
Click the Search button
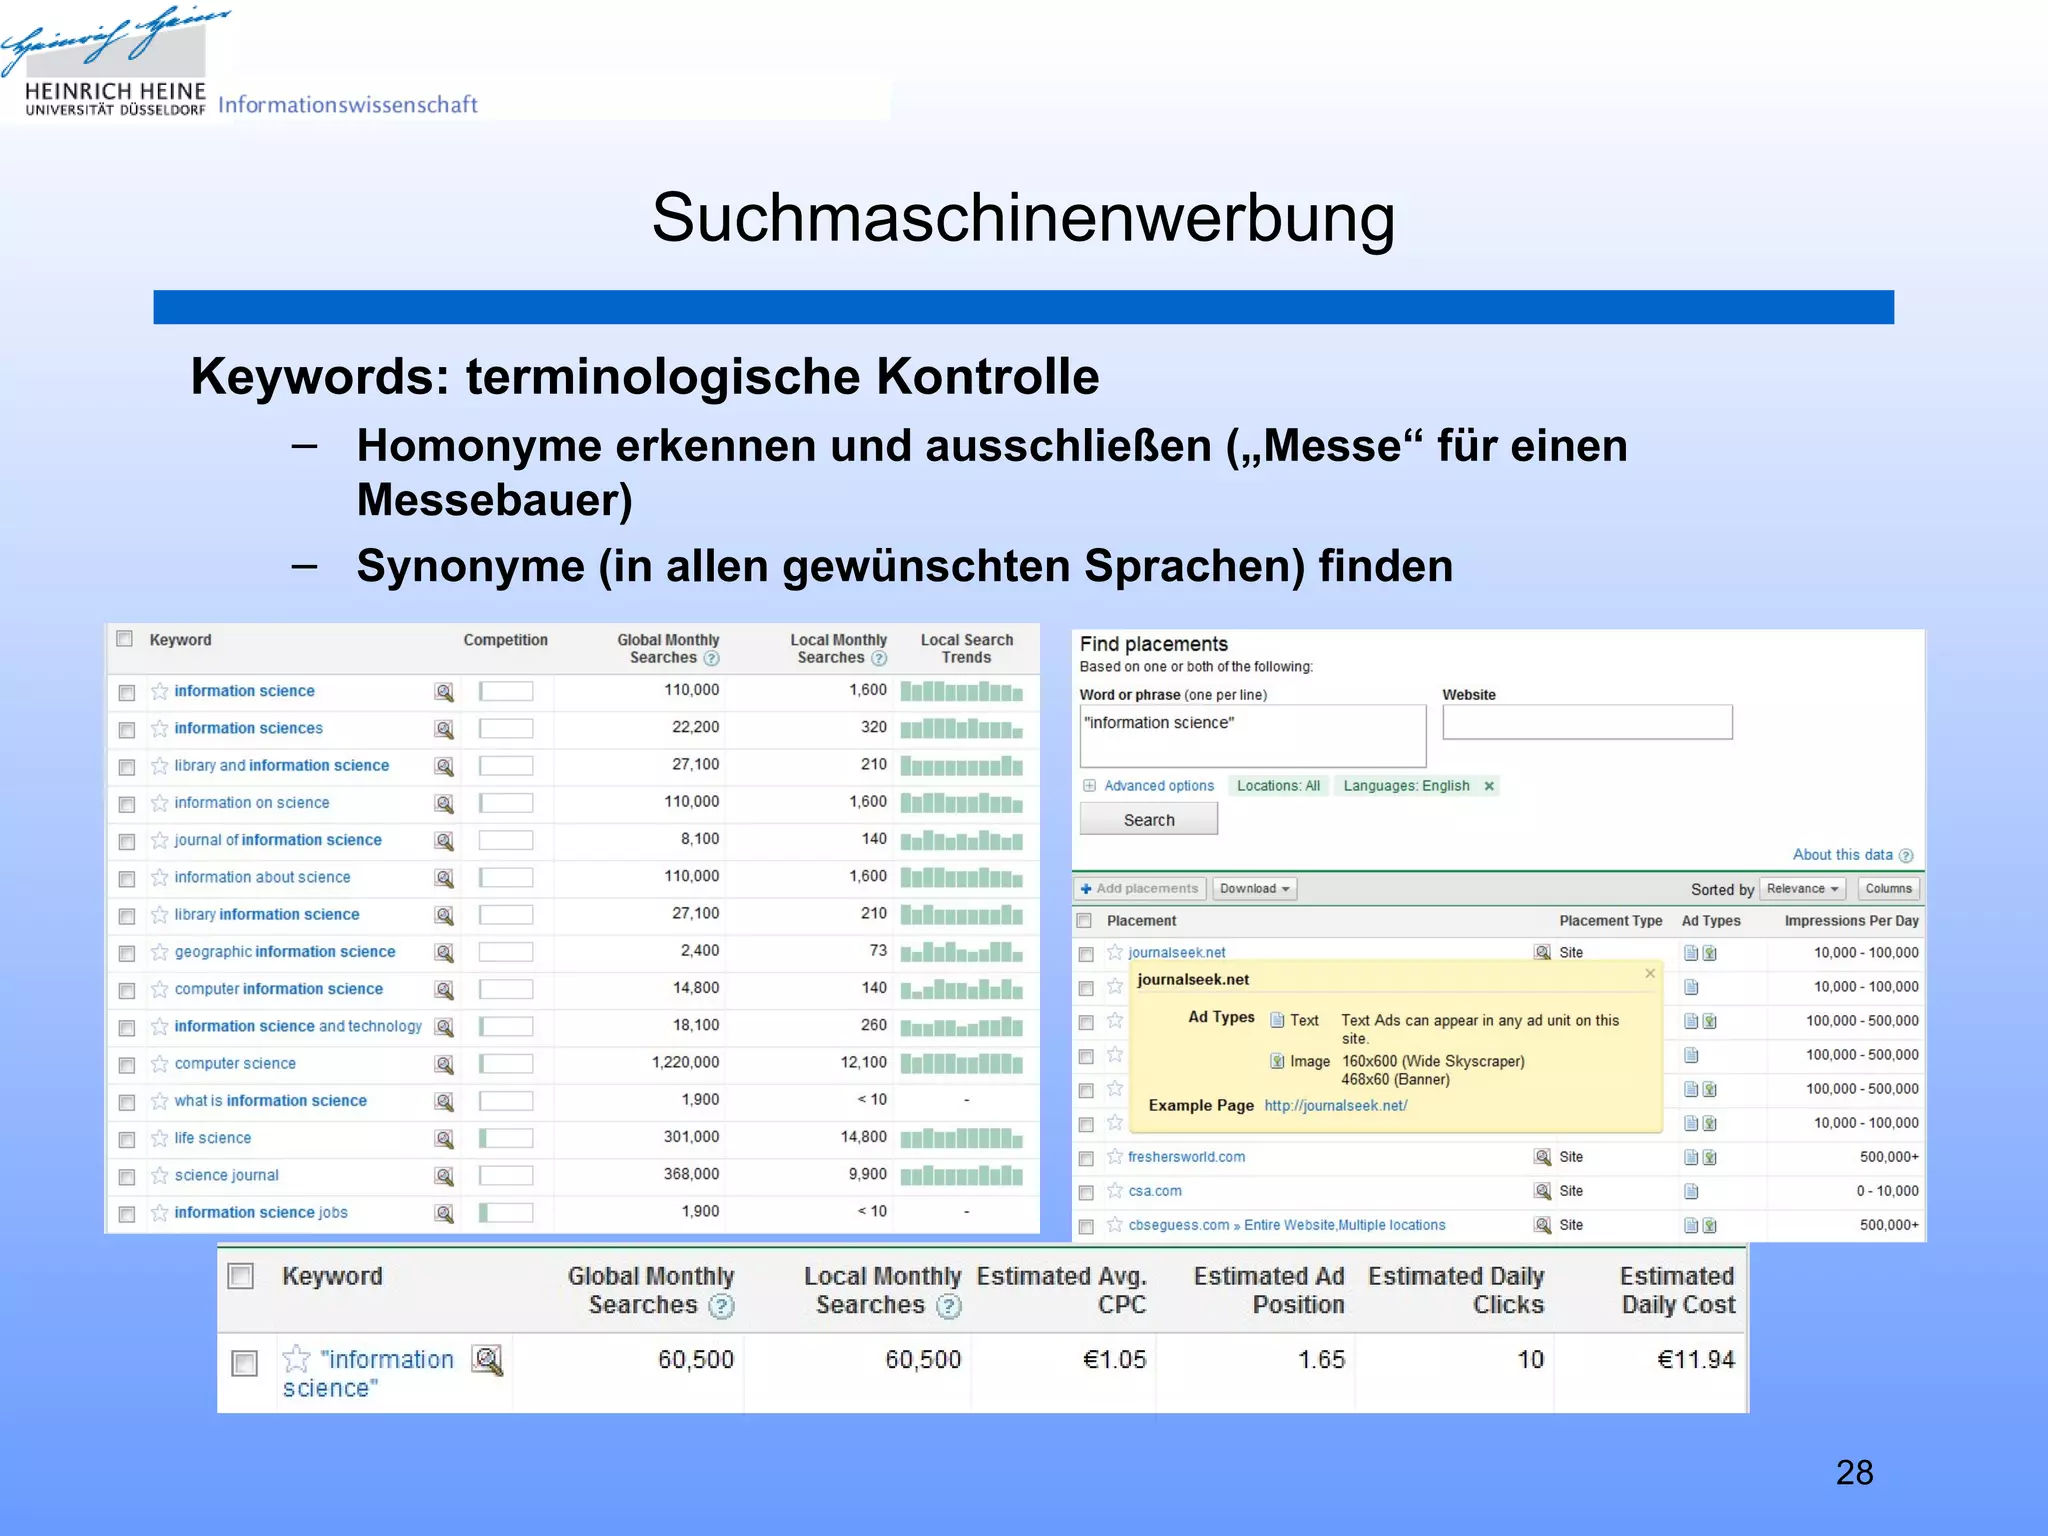click(x=1149, y=819)
